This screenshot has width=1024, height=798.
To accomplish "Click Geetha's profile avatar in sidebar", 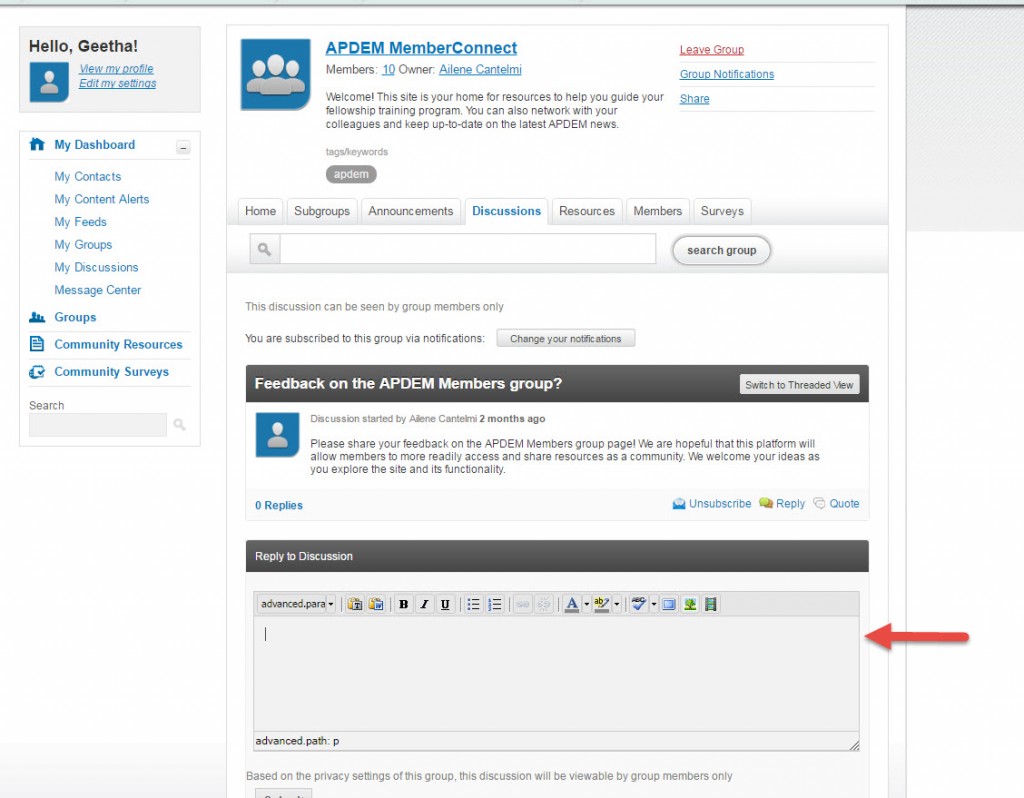I will pos(49,82).
